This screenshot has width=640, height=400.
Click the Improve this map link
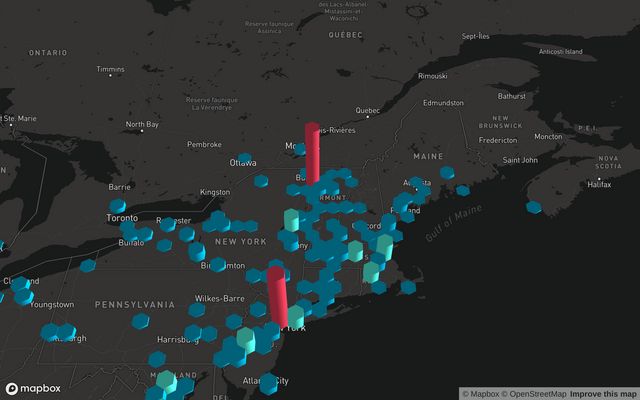tap(602, 393)
